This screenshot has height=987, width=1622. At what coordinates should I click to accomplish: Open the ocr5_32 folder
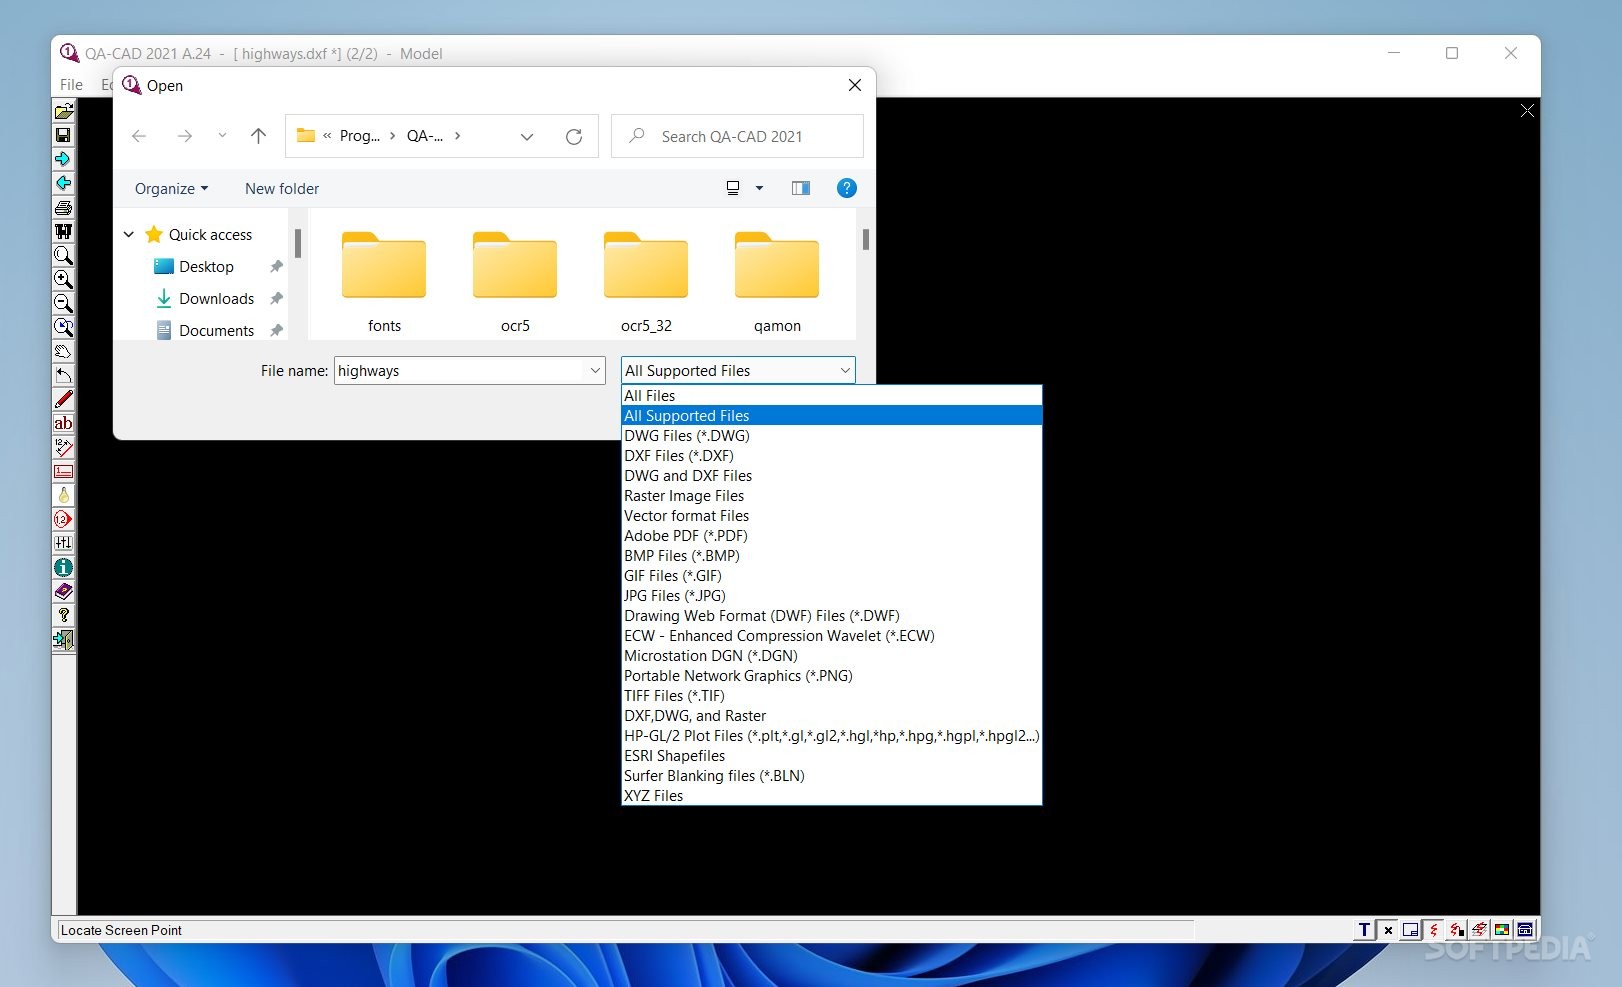(646, 282)
